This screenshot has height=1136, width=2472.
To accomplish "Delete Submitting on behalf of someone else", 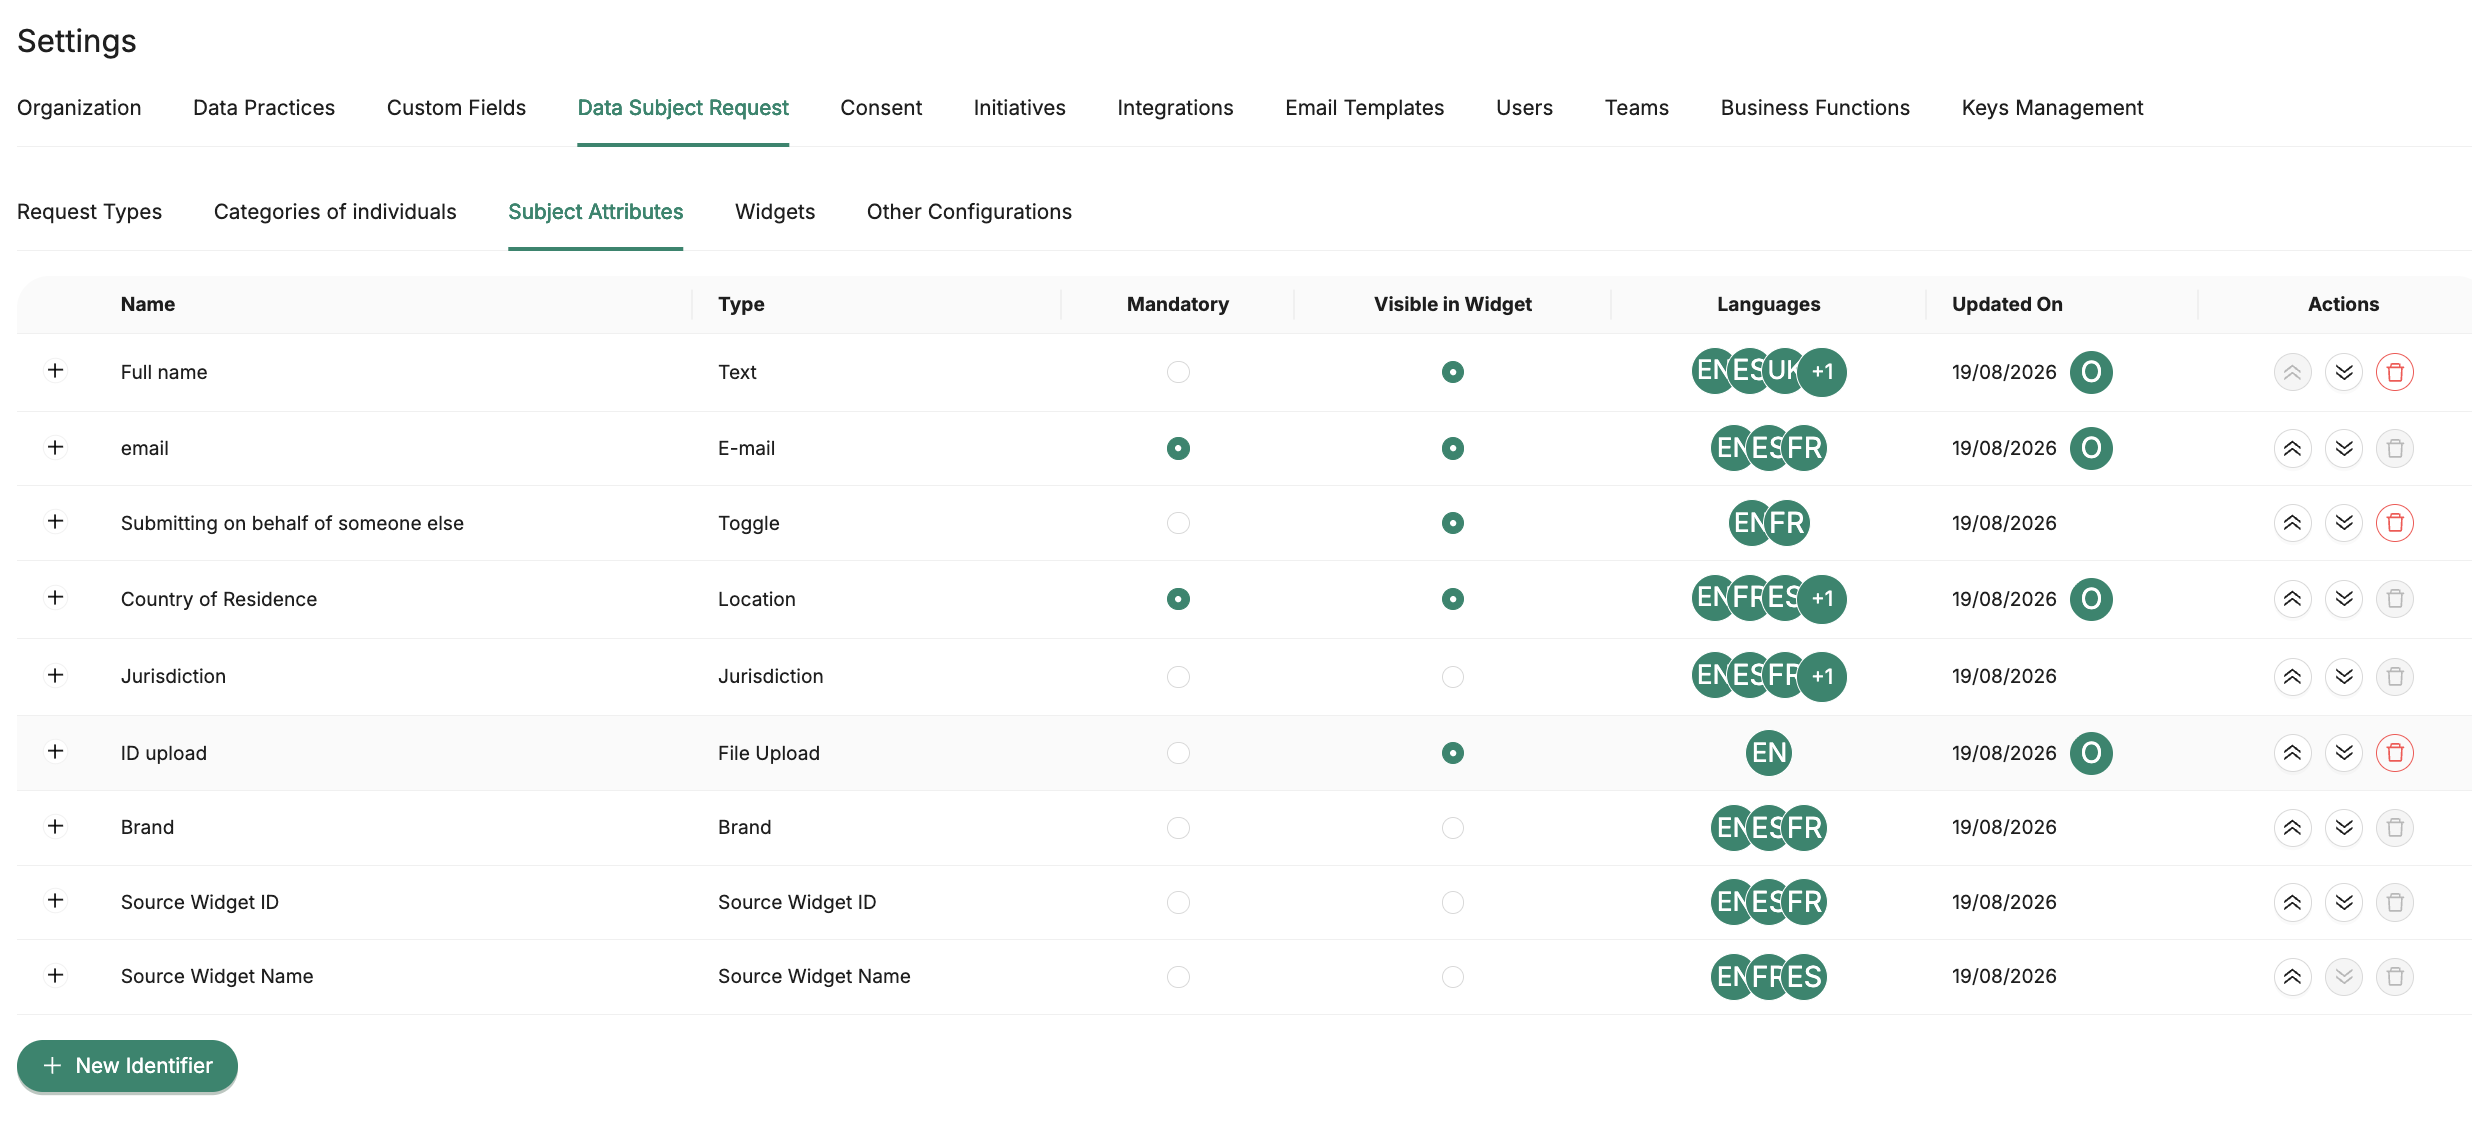I will (x=2394, y=523).
